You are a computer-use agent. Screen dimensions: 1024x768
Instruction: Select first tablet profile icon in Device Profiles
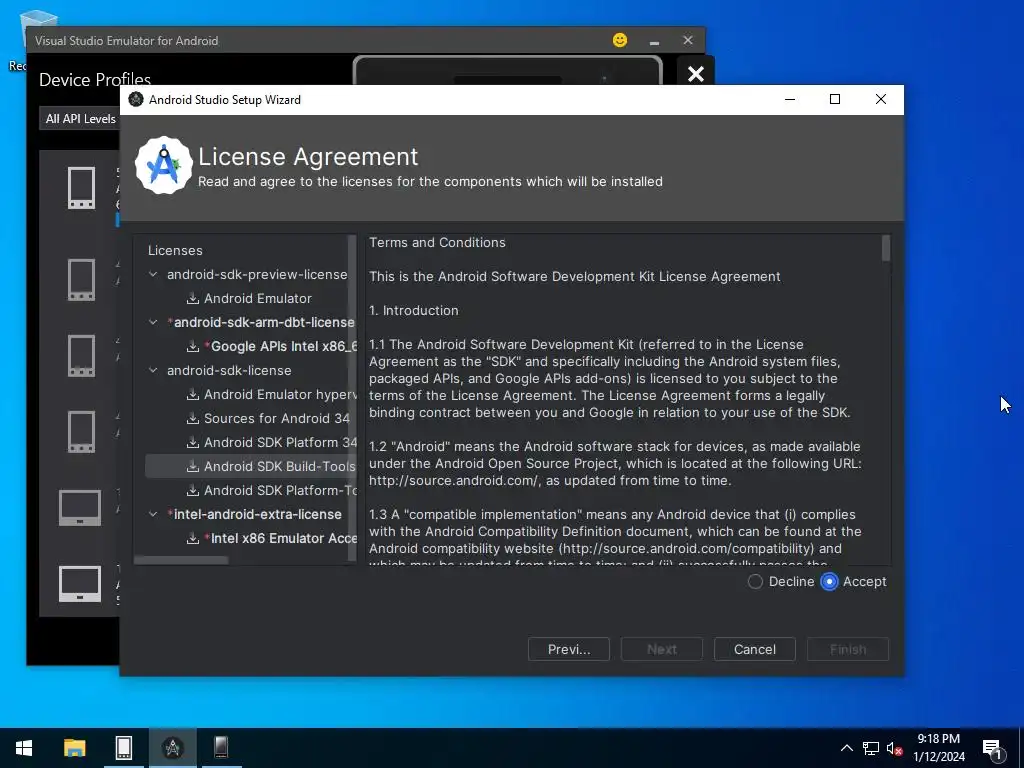(80, 507)
